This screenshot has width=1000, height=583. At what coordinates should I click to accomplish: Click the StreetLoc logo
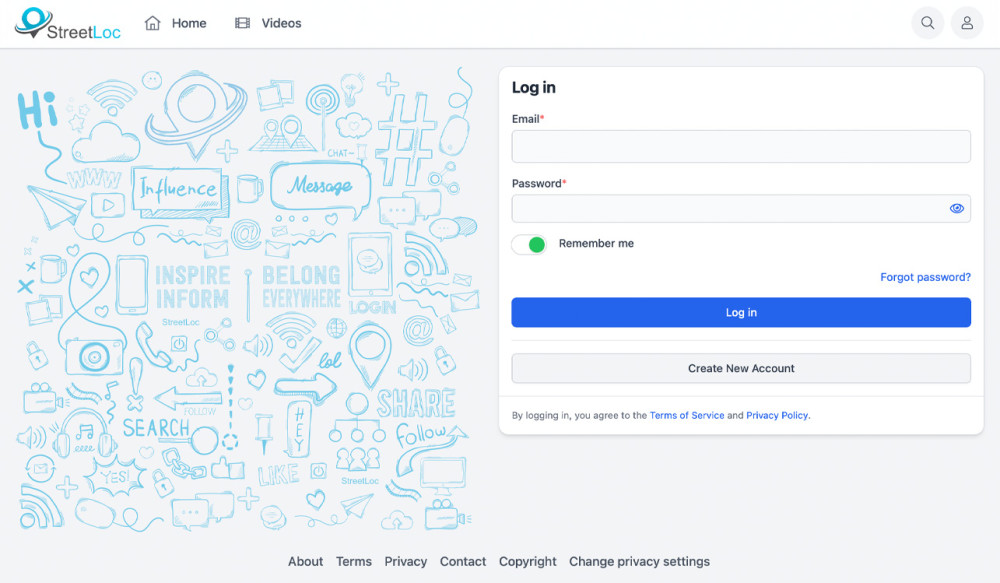pos(68,24)
